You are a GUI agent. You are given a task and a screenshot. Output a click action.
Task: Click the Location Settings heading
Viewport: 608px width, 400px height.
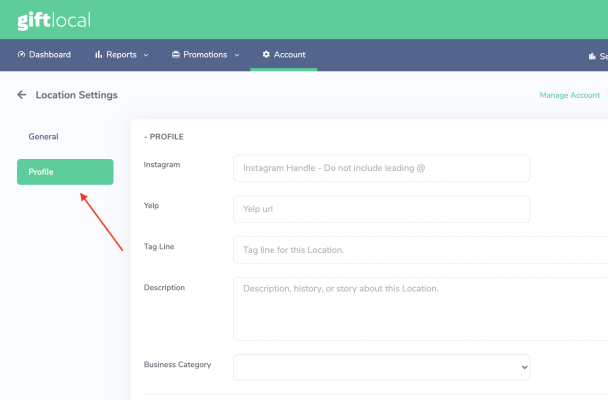[x=76, y=95]
